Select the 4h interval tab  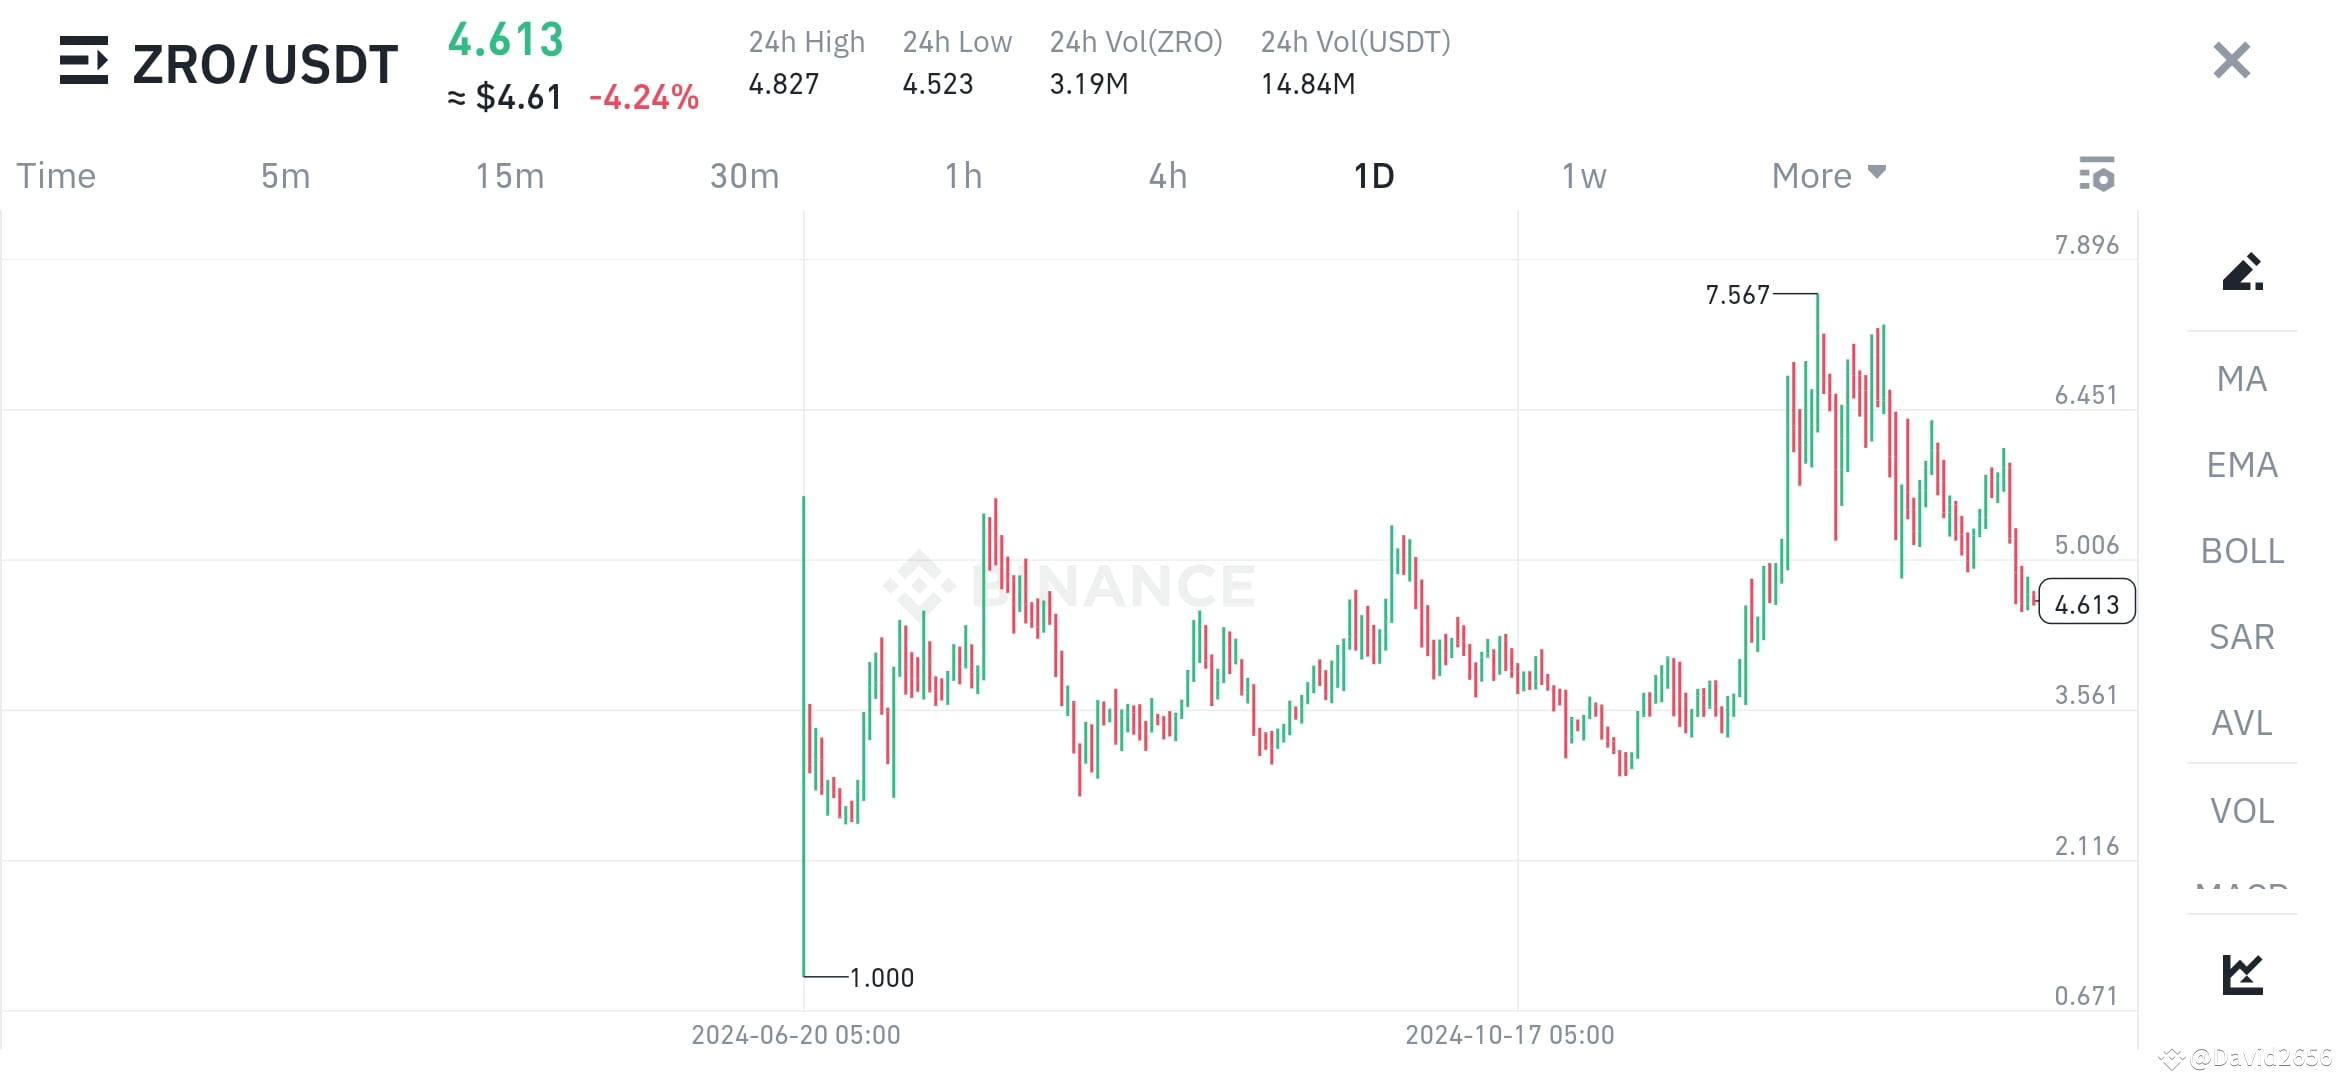click(x=1166, y=175)
